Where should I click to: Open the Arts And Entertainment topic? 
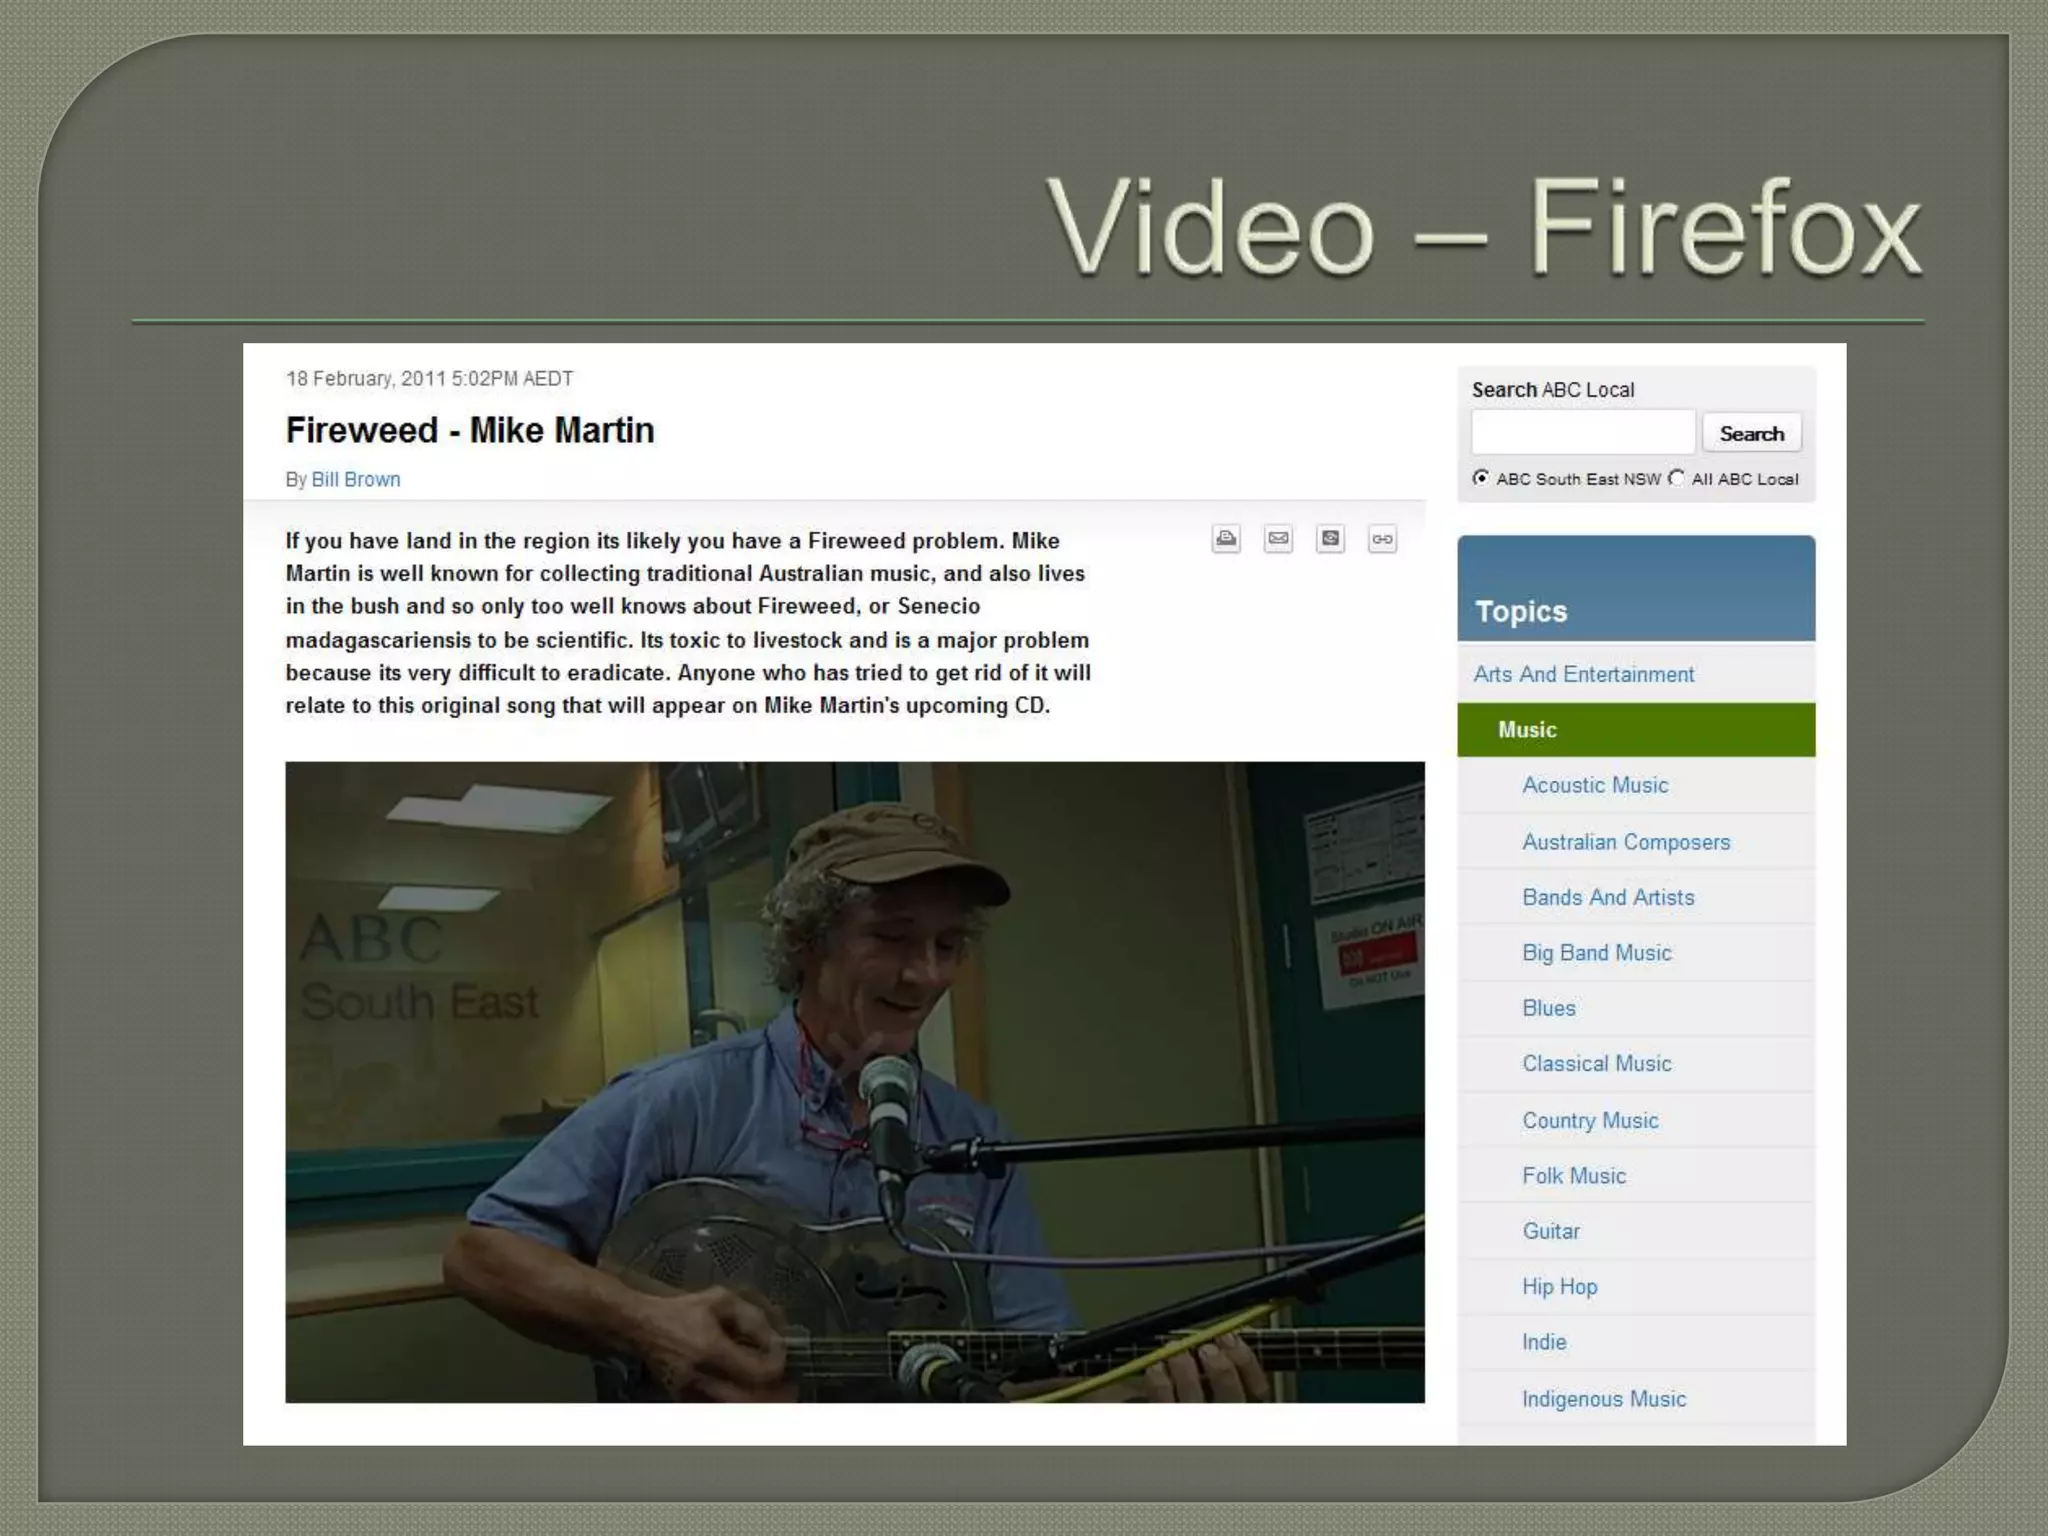(x=1584, y=674)
